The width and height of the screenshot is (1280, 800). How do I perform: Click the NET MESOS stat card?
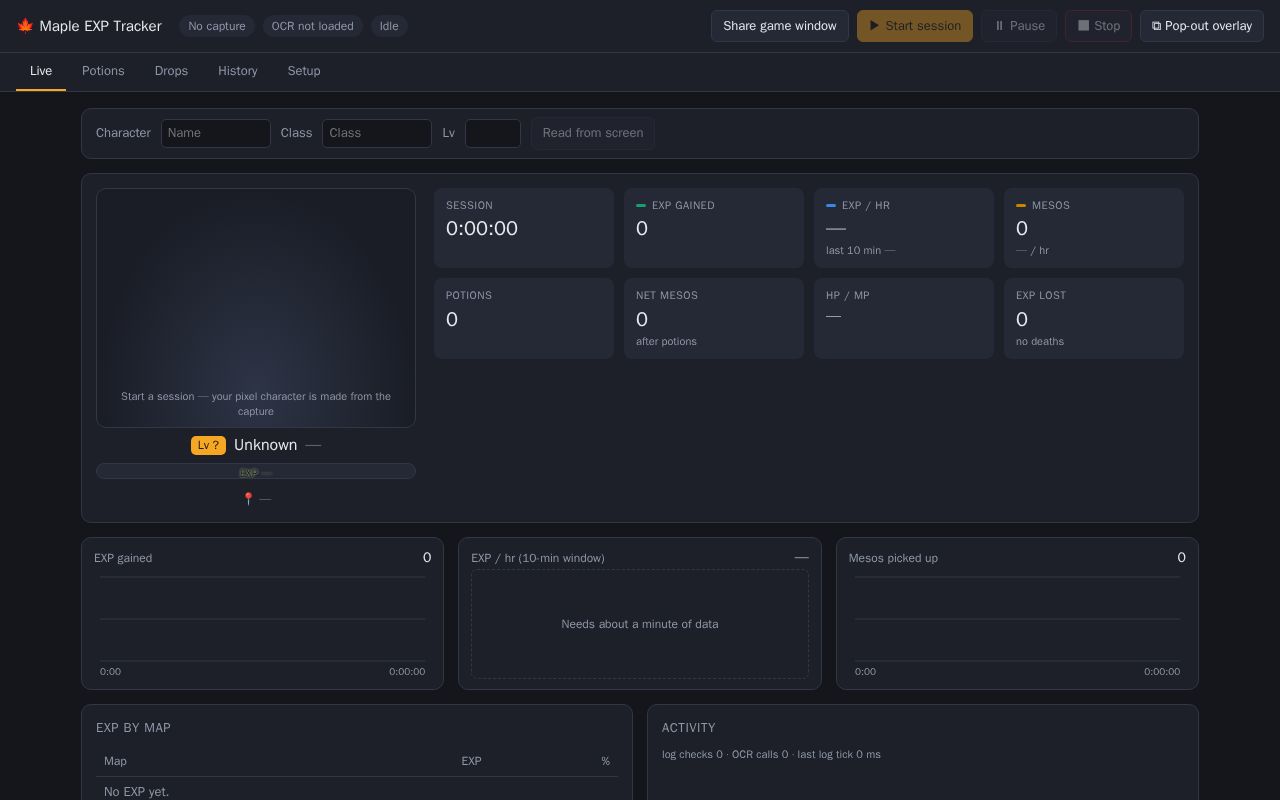(714, 318)
